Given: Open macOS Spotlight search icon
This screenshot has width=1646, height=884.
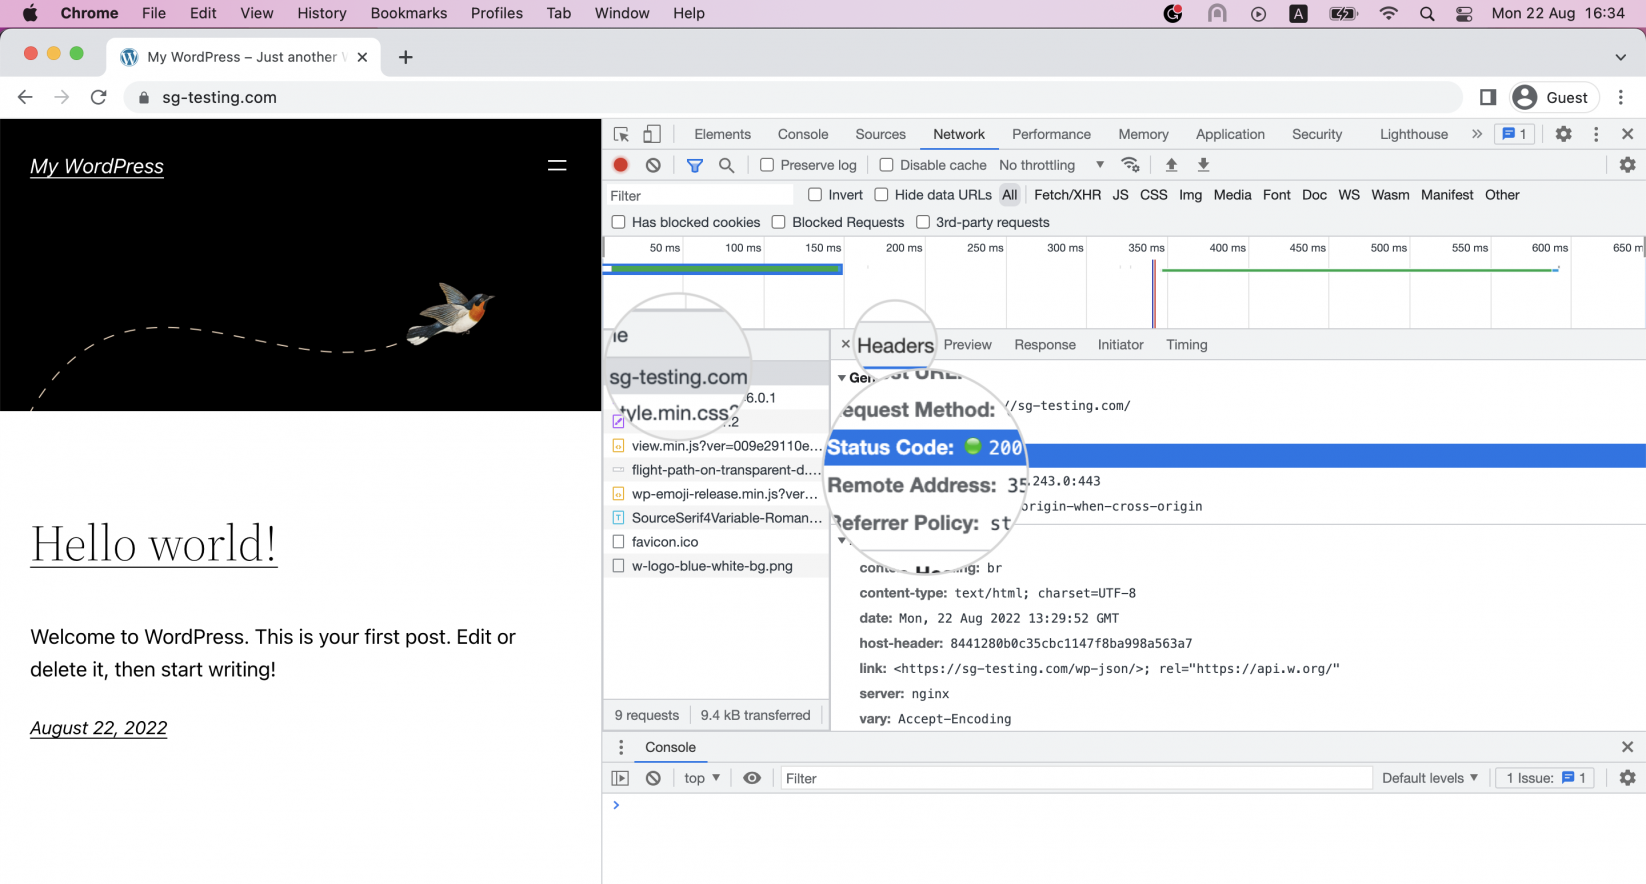Looking at the screenshot, I should coord(1427,13).
